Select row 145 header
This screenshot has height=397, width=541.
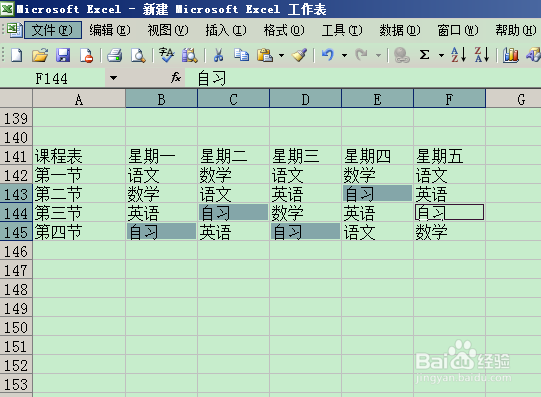16,232
